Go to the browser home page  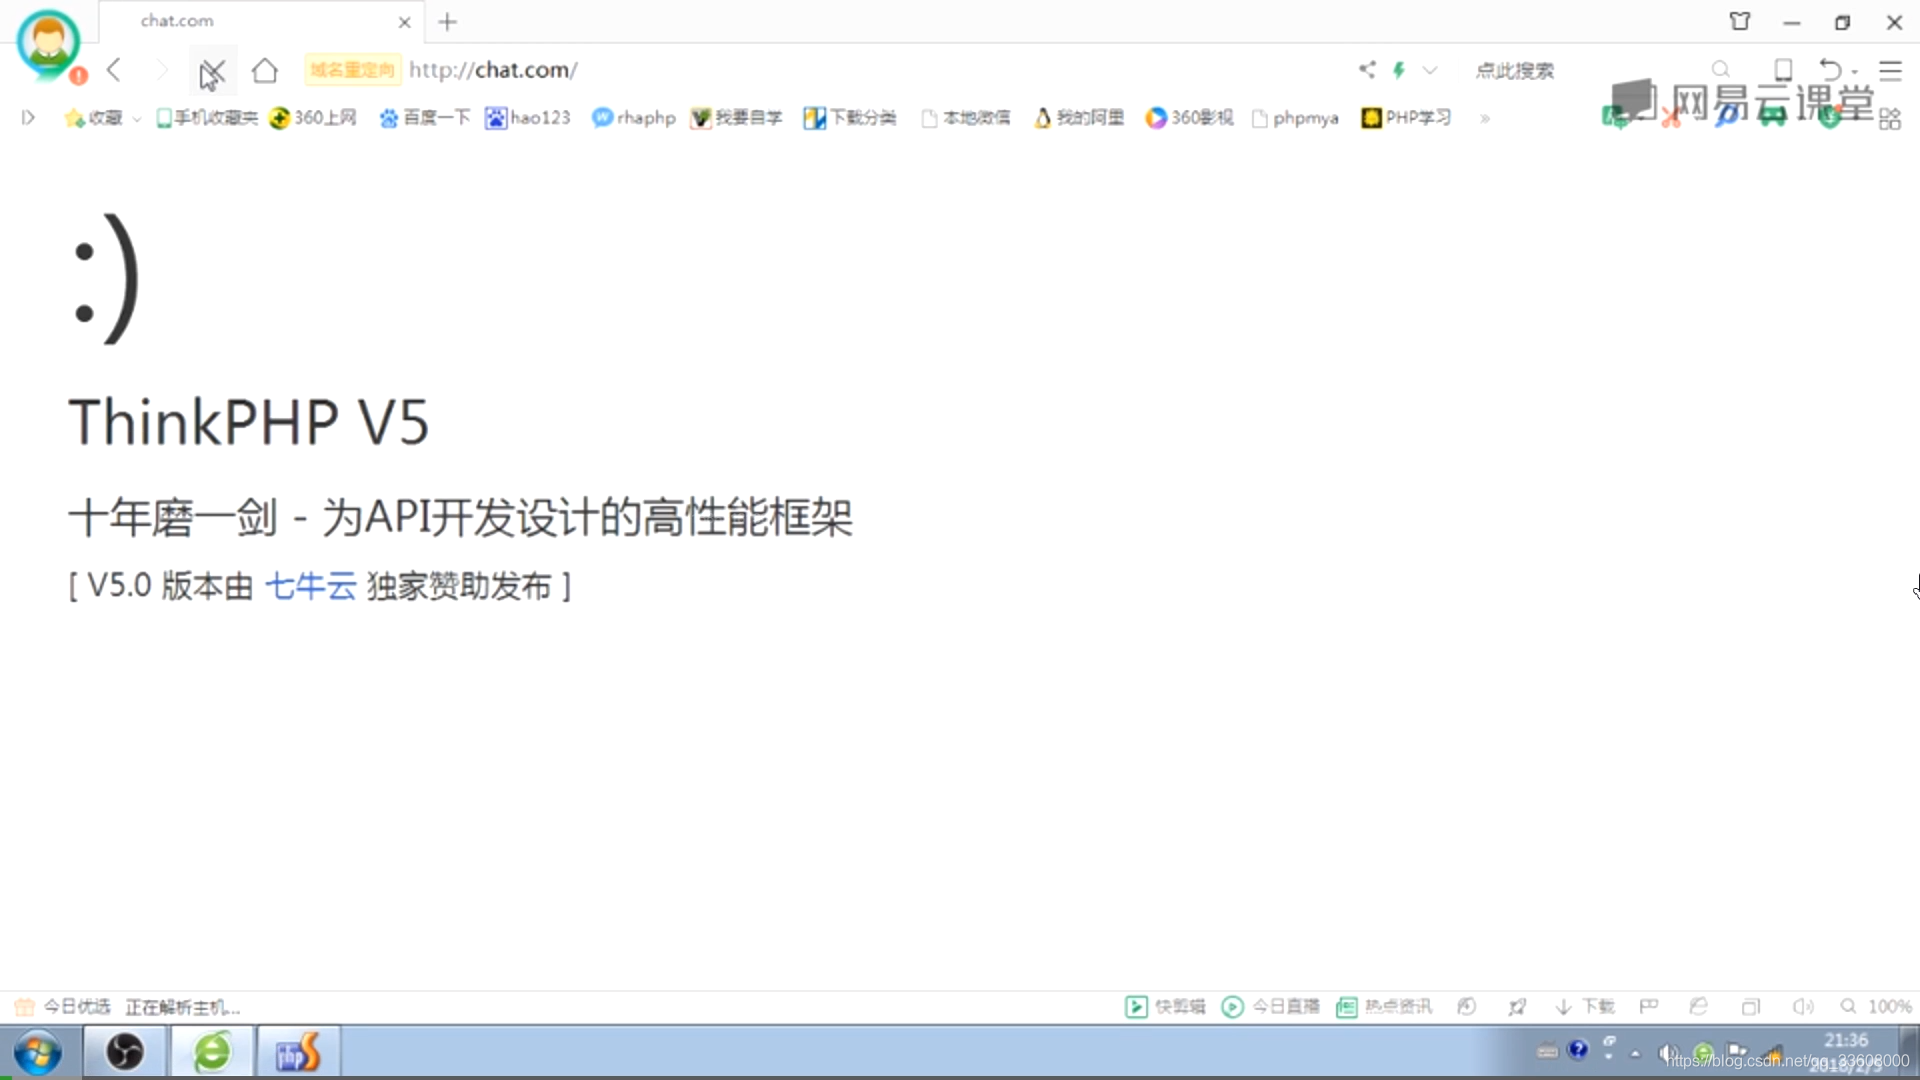coord(264,70)
